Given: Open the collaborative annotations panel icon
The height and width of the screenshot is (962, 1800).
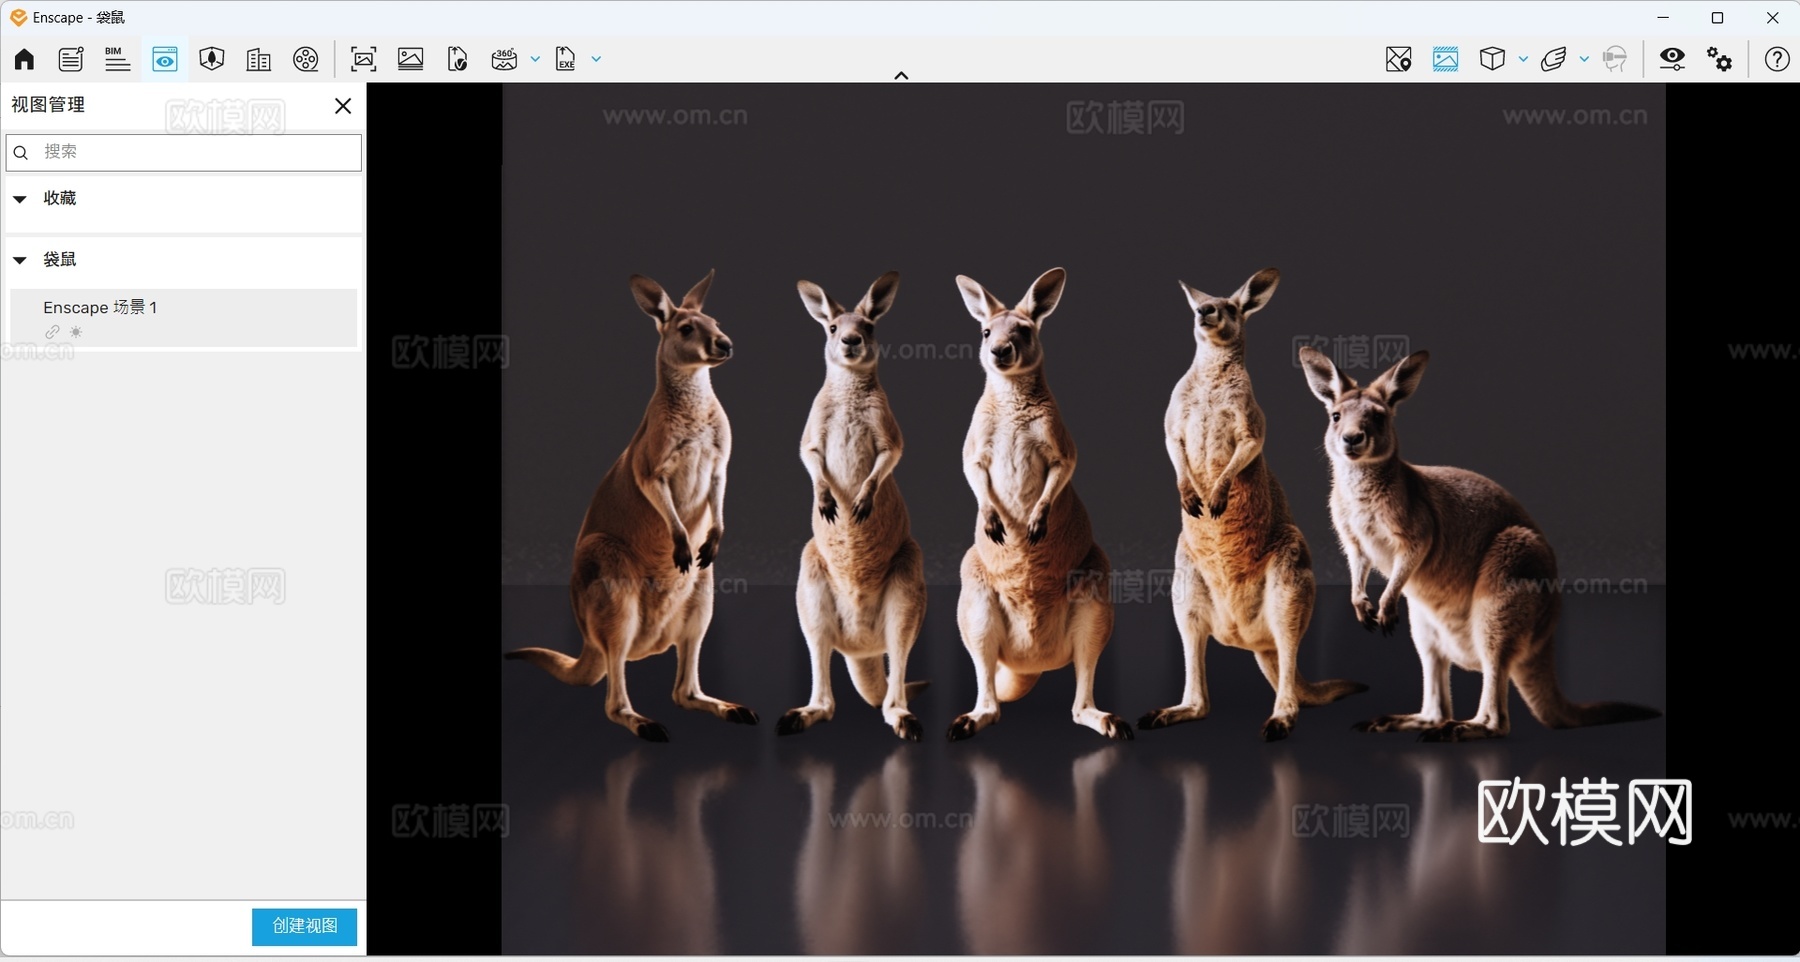Looking at the screenshot, I should [x=71, y=59].
